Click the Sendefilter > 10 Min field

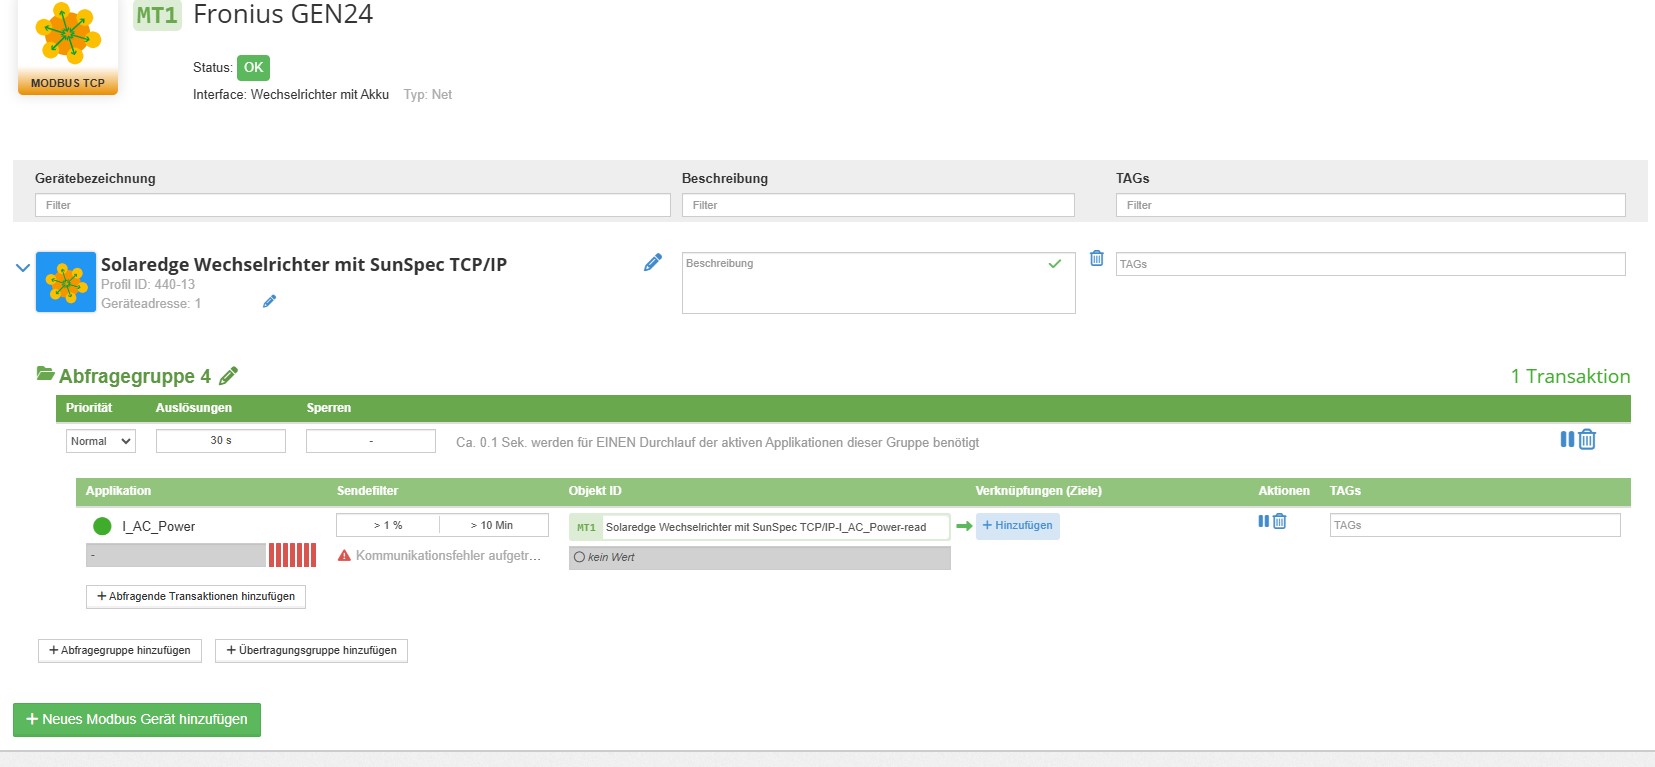[x=493, y=525]
